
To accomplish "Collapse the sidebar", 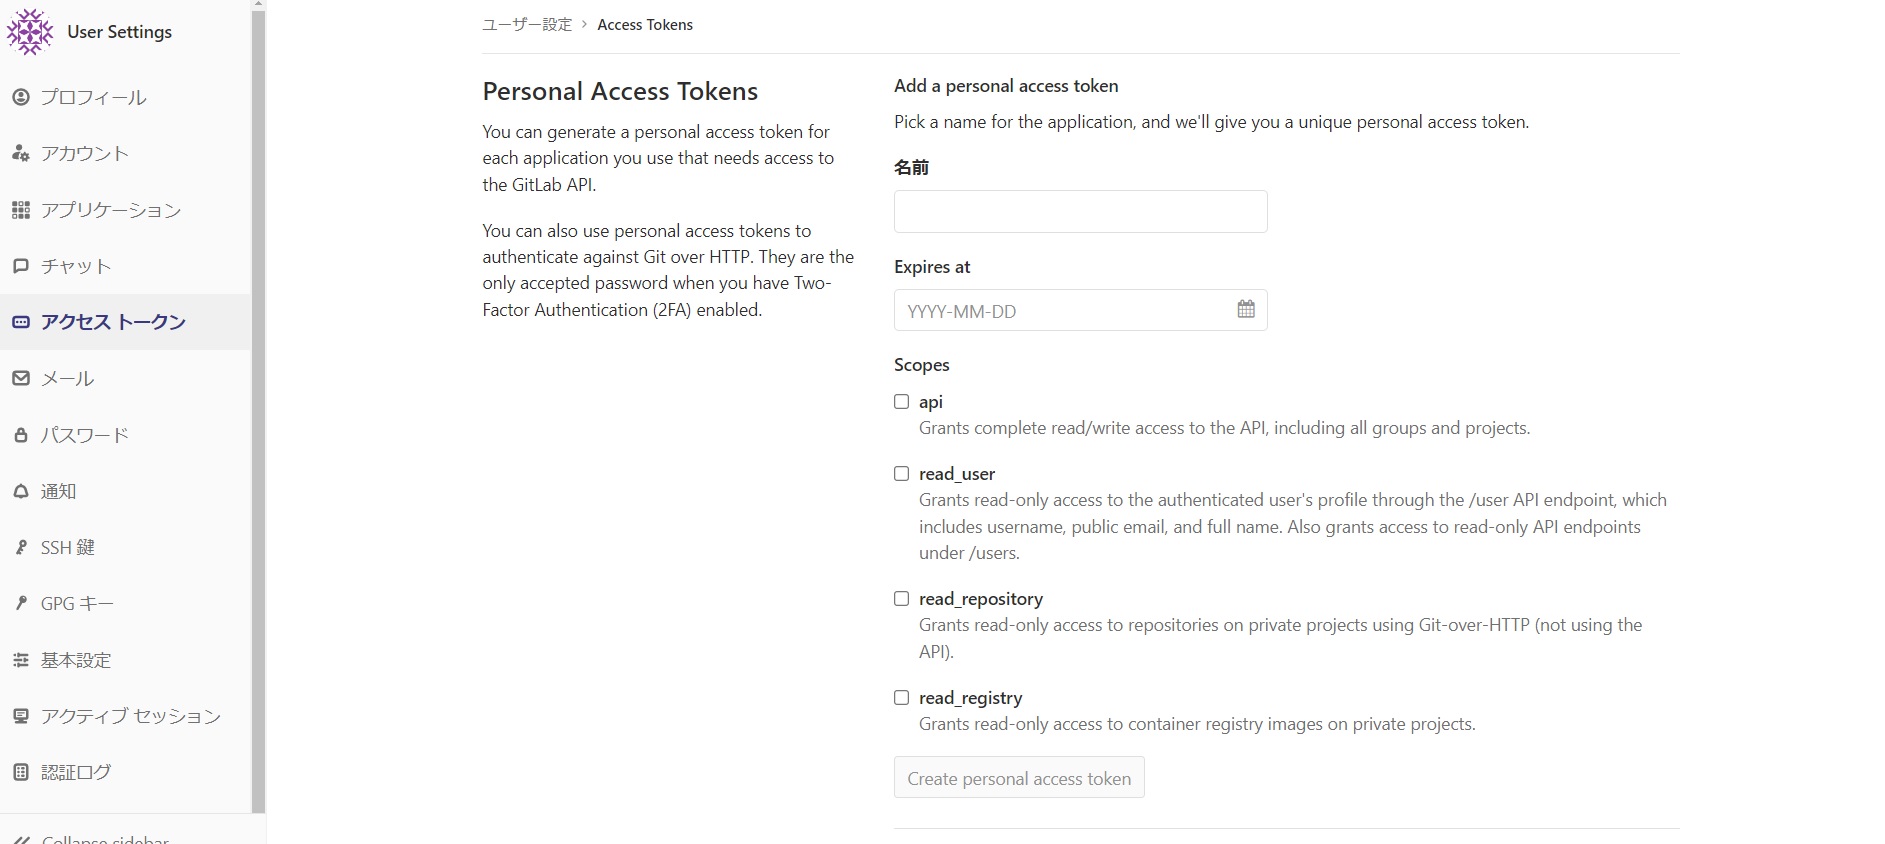I will coord(95,838).
